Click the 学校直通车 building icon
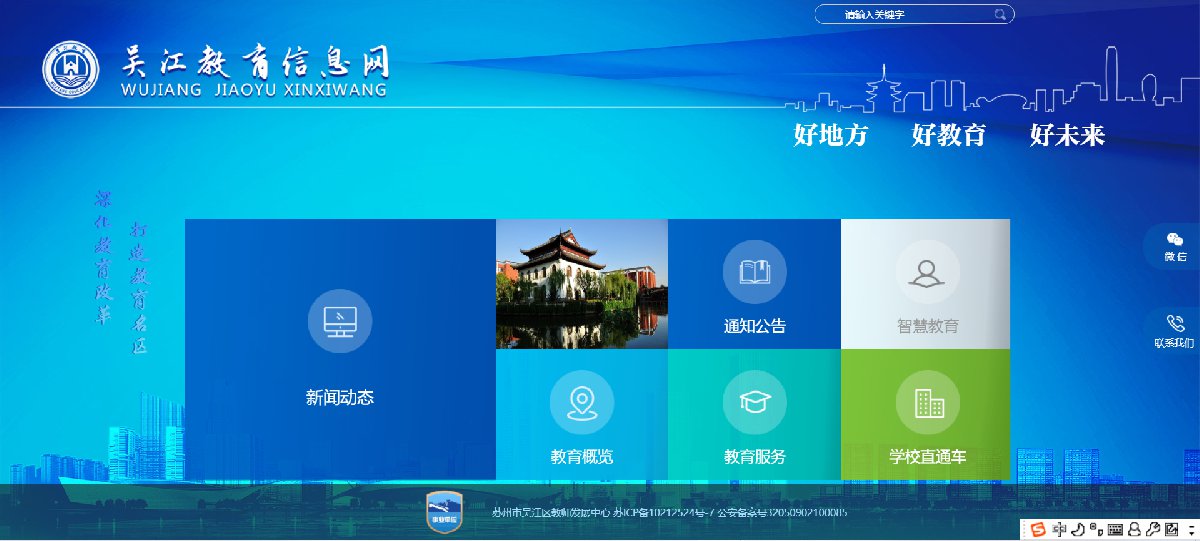This screenshot has width=1200, height=541. [x=927, y=403]
